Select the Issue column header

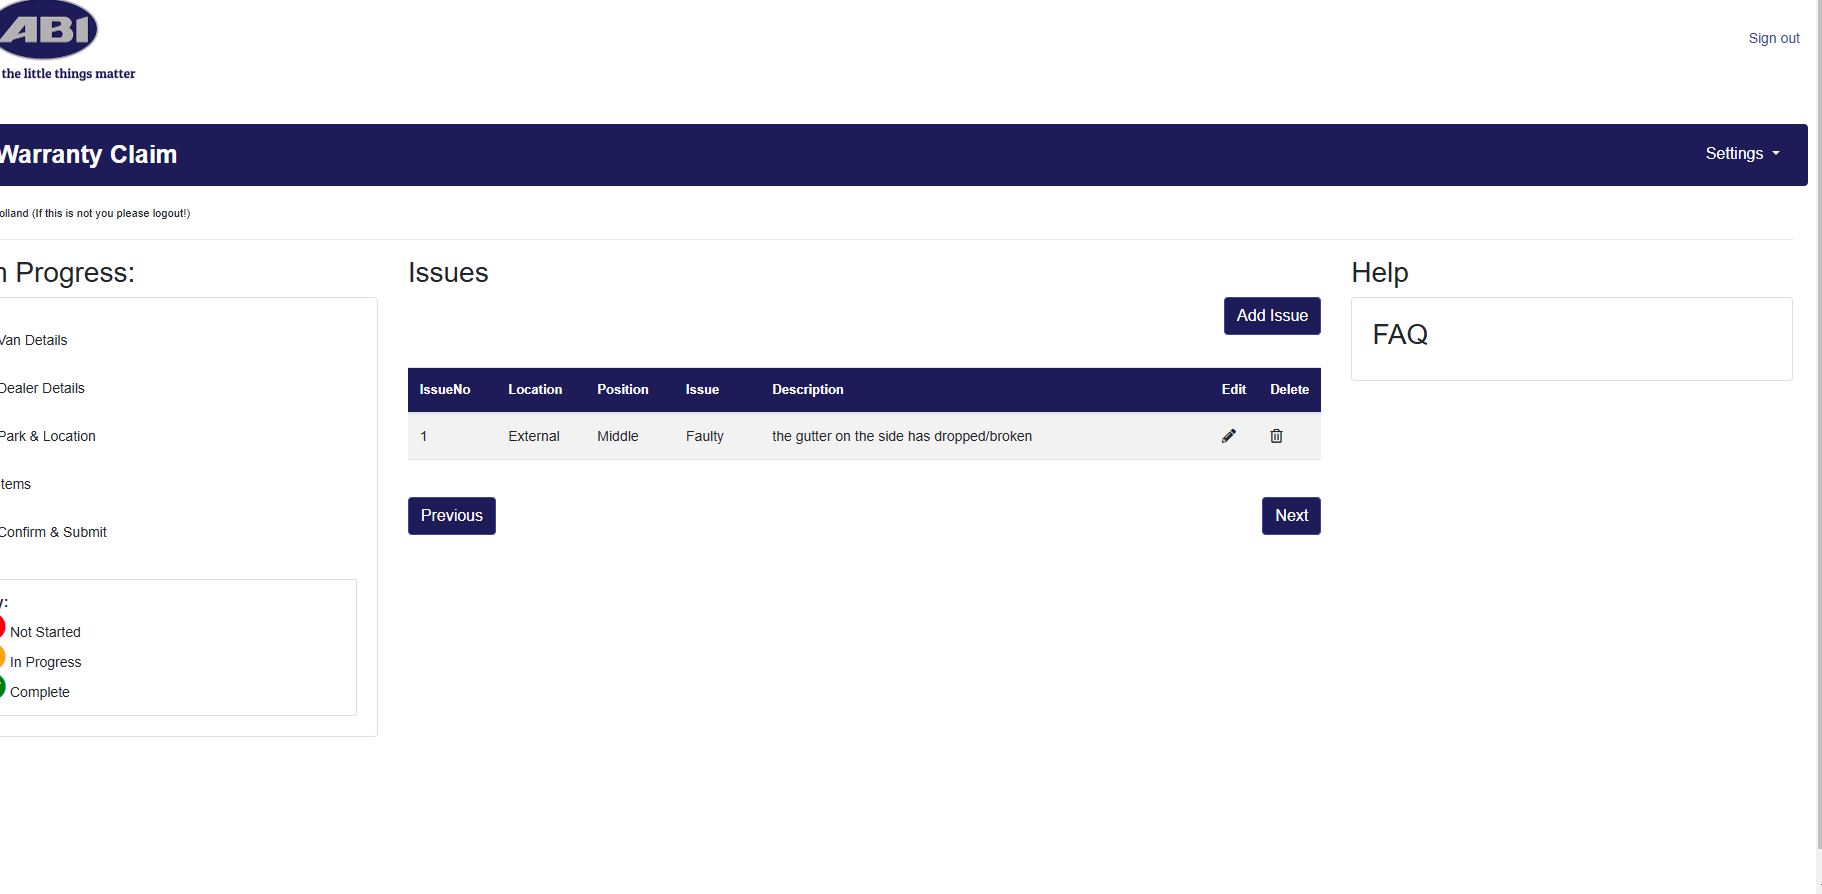tap(702, 390)
